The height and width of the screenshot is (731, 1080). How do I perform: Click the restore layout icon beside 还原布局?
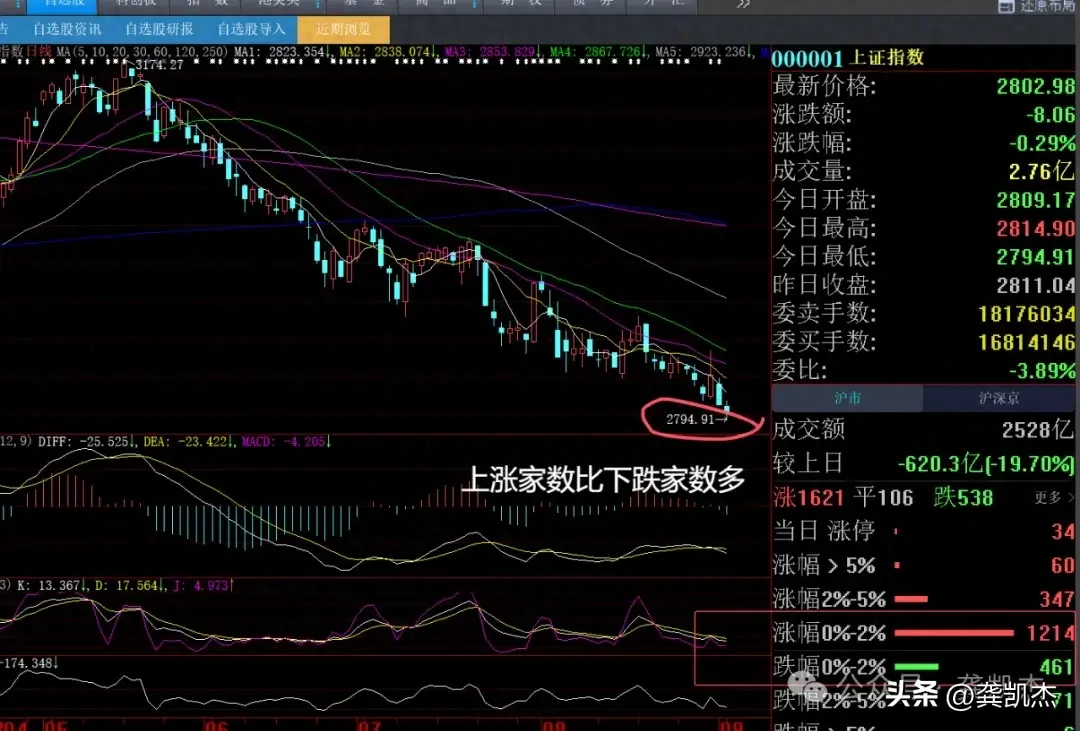point(1004,6)
